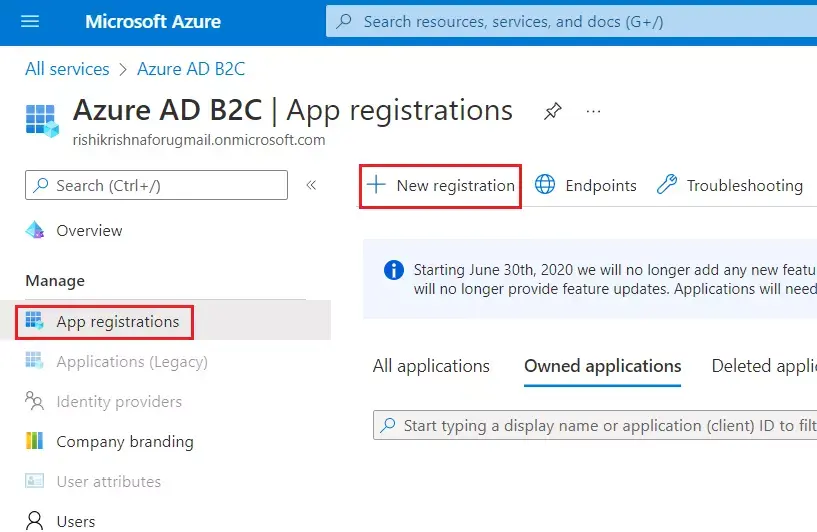Image resolution: width=817 pixels, height=532 pixels.
Task: Focus the sidebar Search (Ctrl+/) box
Action: click(x=156, y=185)
